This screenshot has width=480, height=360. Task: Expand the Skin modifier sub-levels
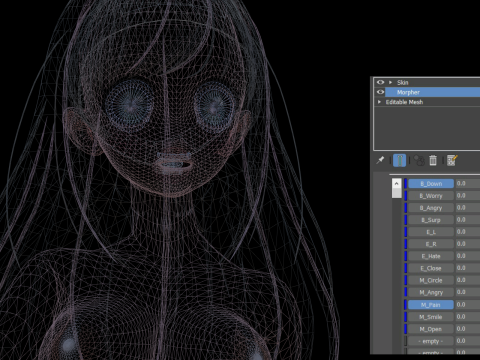coord(390,82)
